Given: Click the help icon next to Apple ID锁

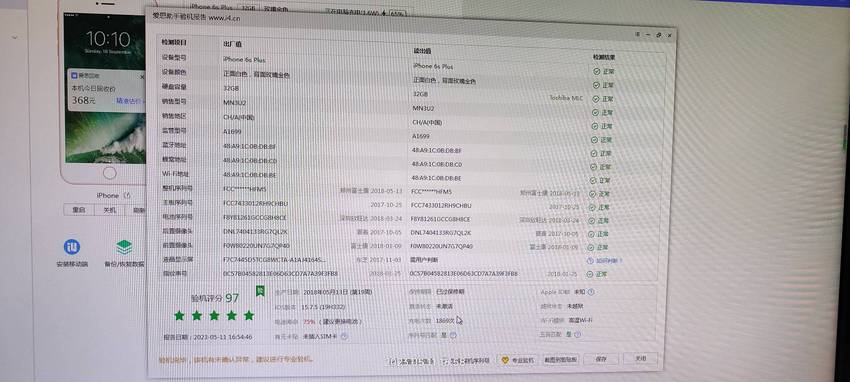Looking at the screenshot, I should 591,292.
